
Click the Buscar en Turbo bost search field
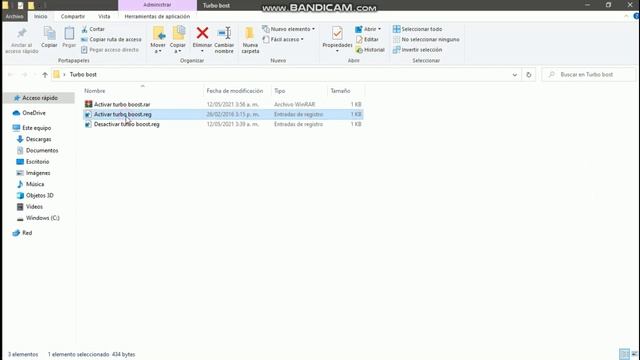click(589, 75)
